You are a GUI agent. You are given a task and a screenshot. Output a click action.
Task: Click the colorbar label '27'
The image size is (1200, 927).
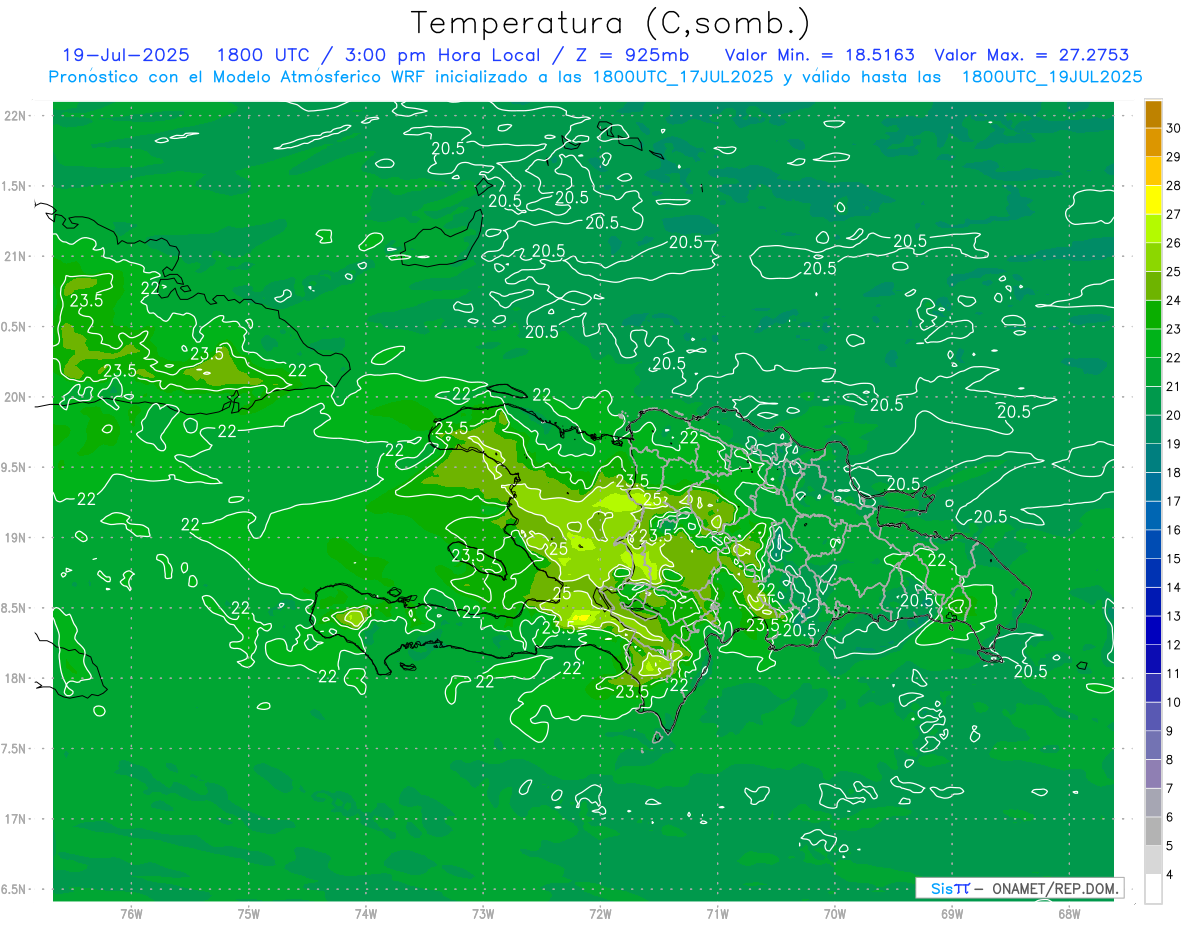[x=1174, y=214]
